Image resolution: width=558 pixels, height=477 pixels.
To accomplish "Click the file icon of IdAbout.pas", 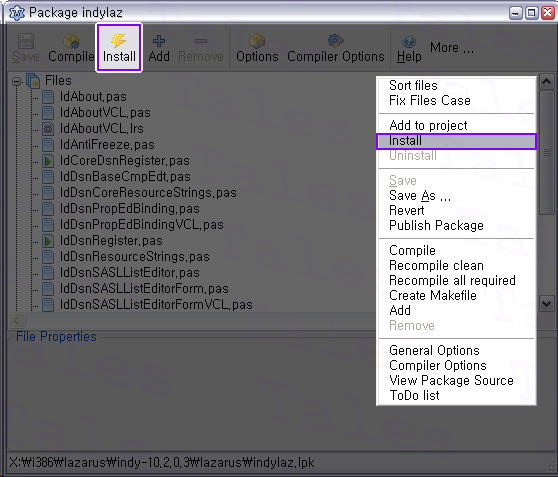I will 48,97.
